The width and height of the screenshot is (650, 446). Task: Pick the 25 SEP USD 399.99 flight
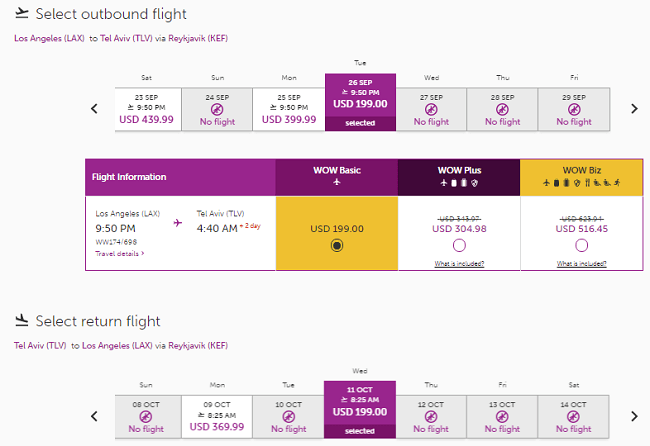[289, 109]
